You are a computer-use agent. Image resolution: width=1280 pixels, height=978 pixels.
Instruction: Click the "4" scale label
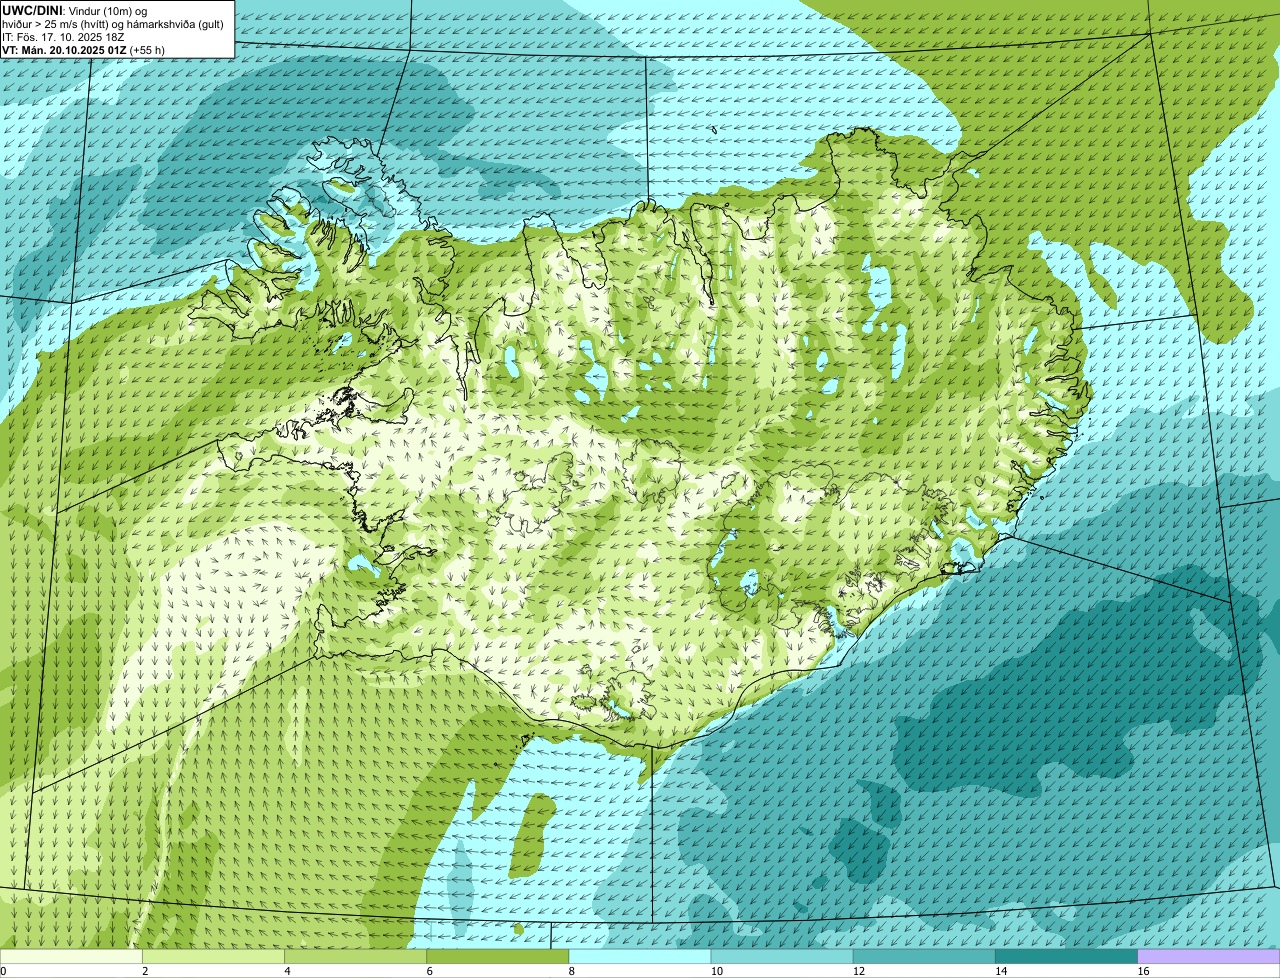(x=287, y=971)
